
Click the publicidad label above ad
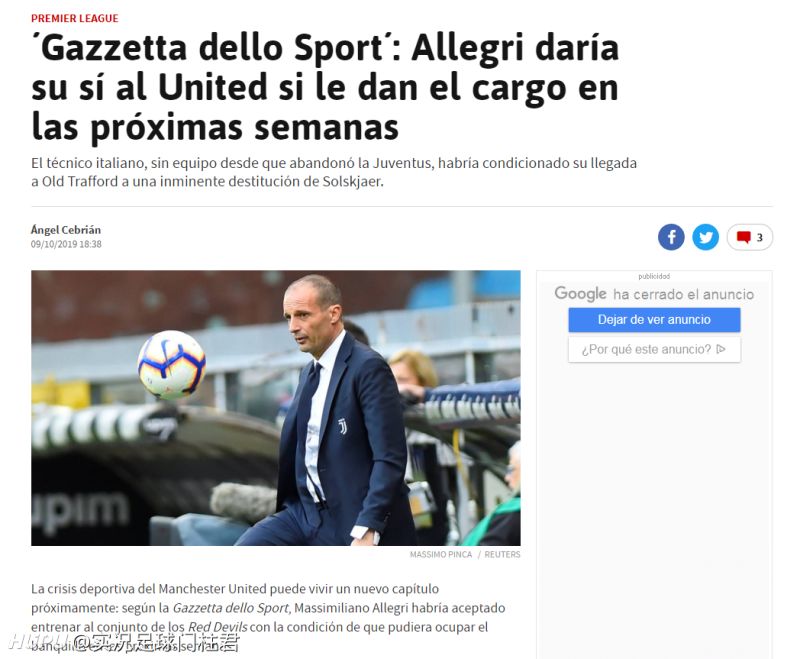[654, 276]
